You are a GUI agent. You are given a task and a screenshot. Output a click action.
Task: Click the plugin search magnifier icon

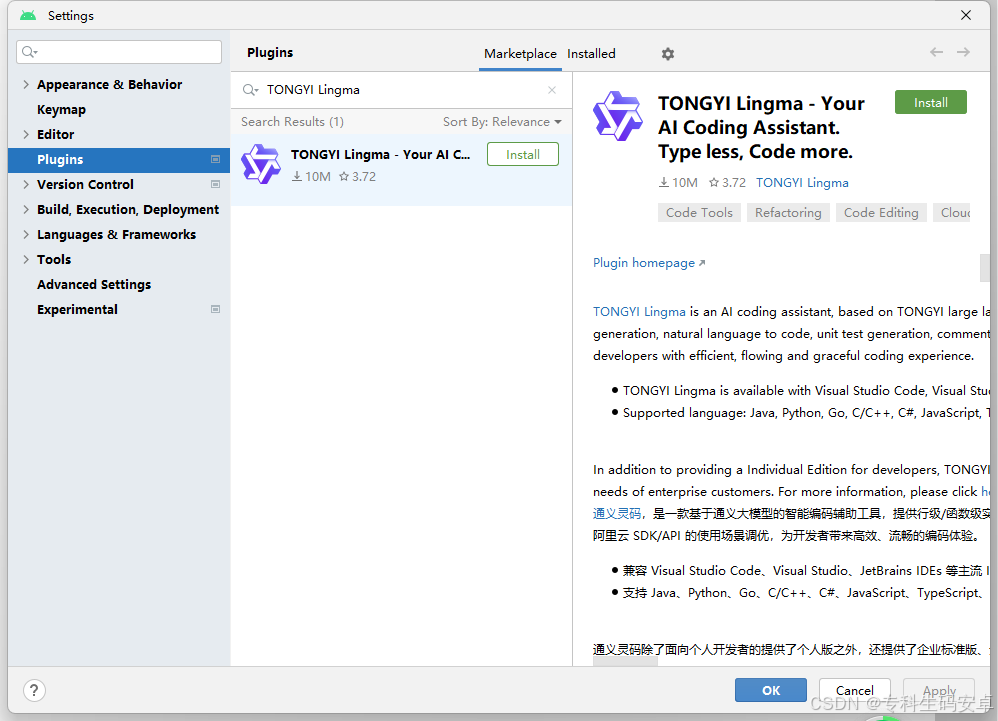pyautogui.click(x=250, y=90)
